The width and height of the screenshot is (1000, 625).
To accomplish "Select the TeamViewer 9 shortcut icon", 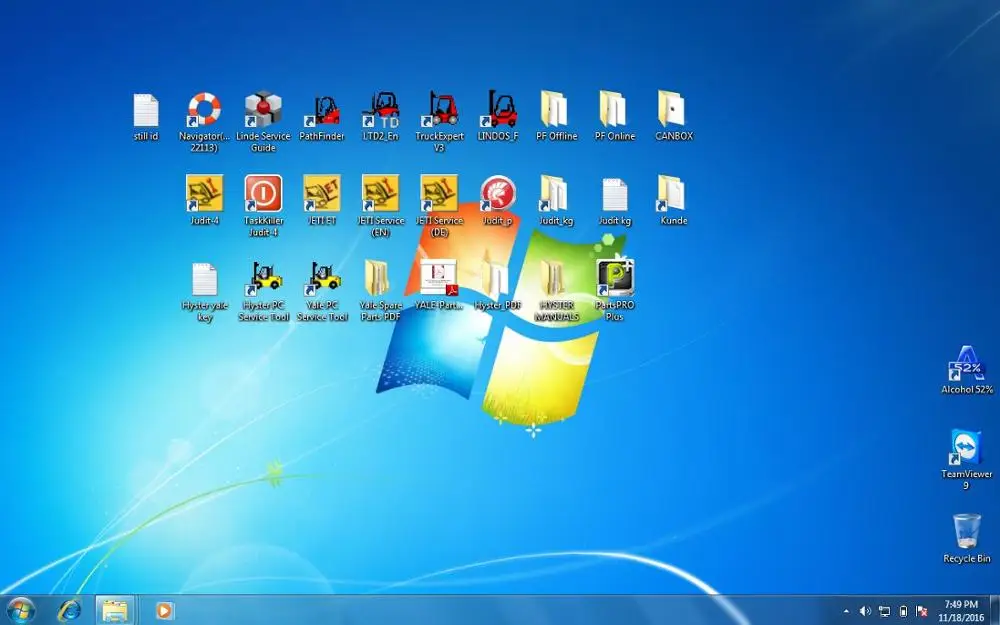I will [x=967, y=448].
